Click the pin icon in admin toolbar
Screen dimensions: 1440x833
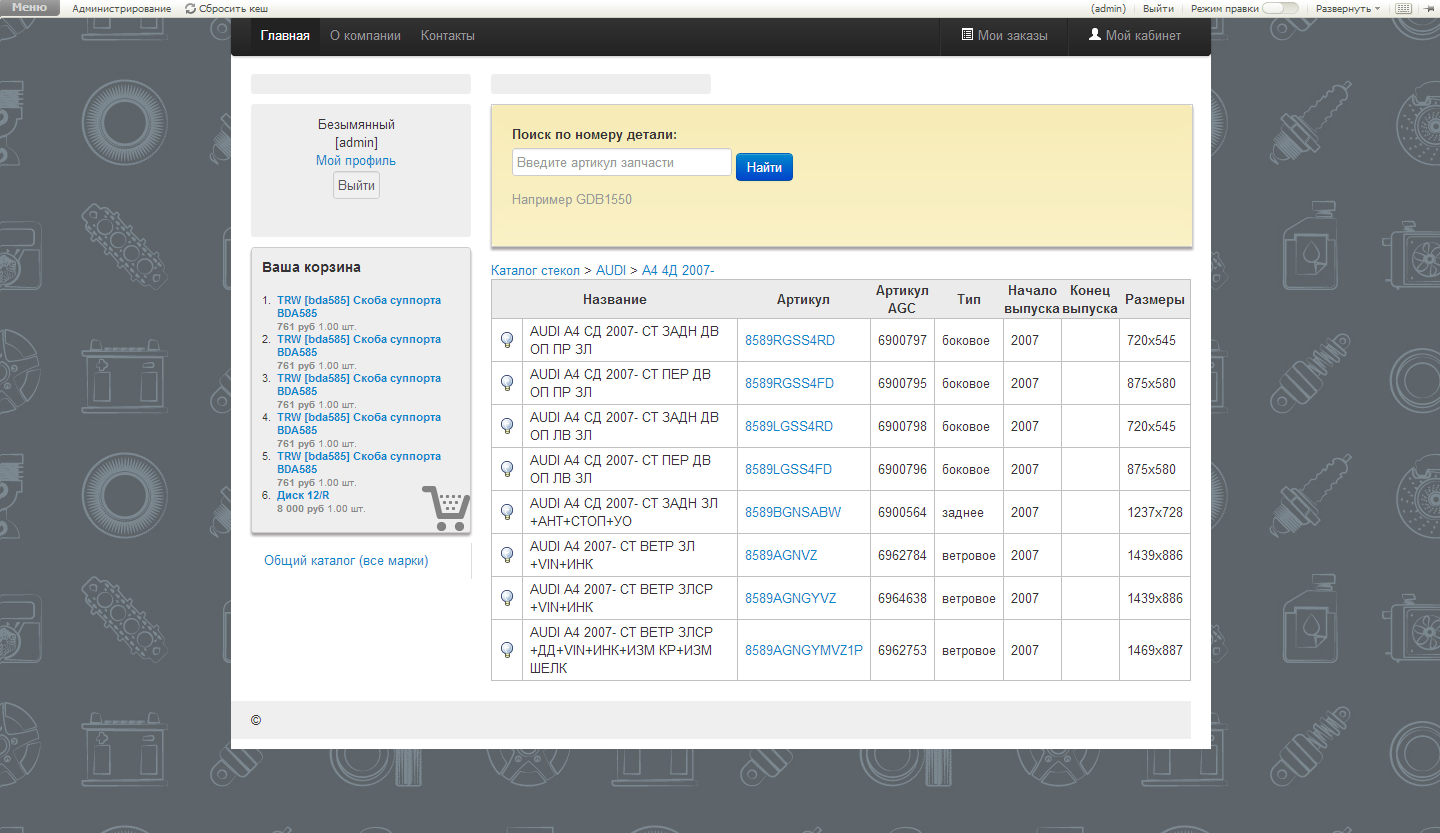1429,8
